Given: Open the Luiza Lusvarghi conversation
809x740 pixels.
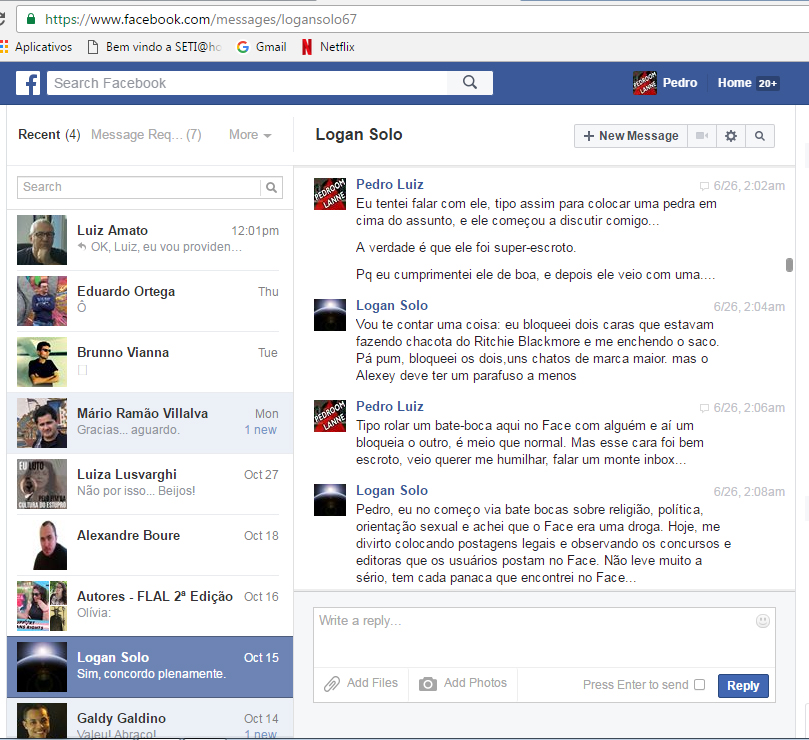Looking at the screenshot, I should pos(150,484).
